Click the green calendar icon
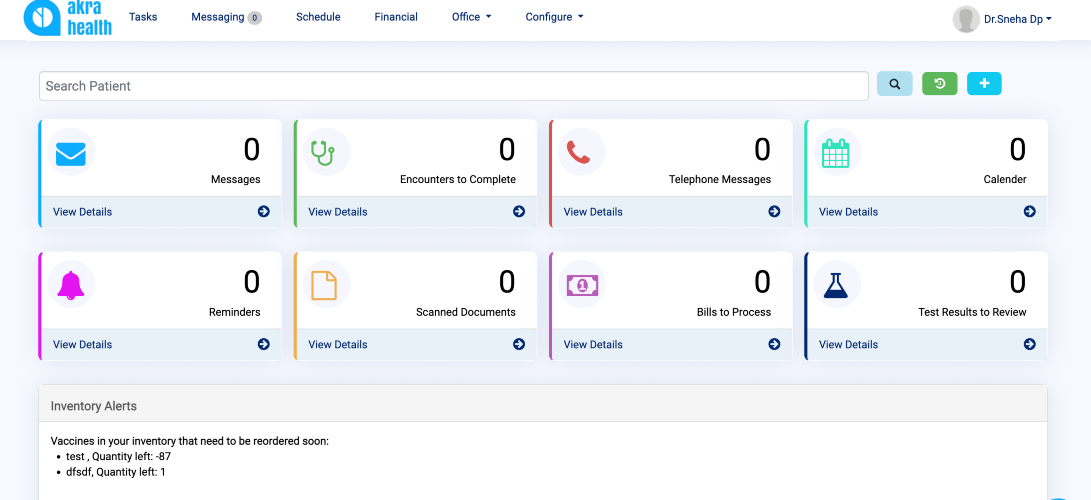 point(836,153)
